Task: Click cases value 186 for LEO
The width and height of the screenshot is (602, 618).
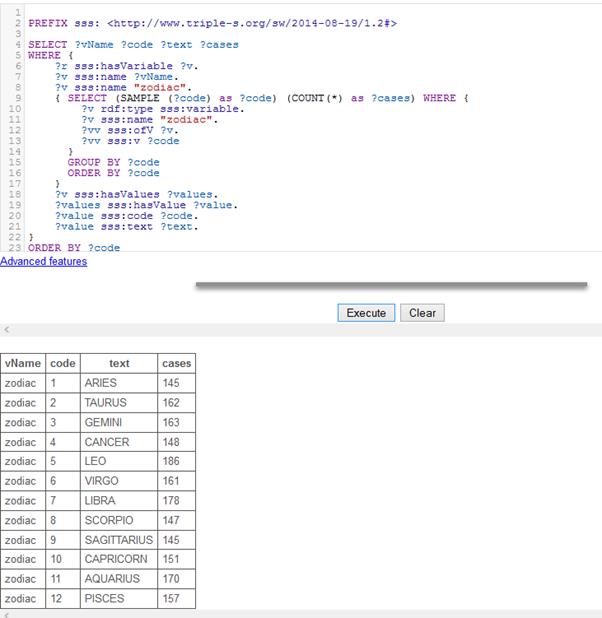Action: (176, 461)
